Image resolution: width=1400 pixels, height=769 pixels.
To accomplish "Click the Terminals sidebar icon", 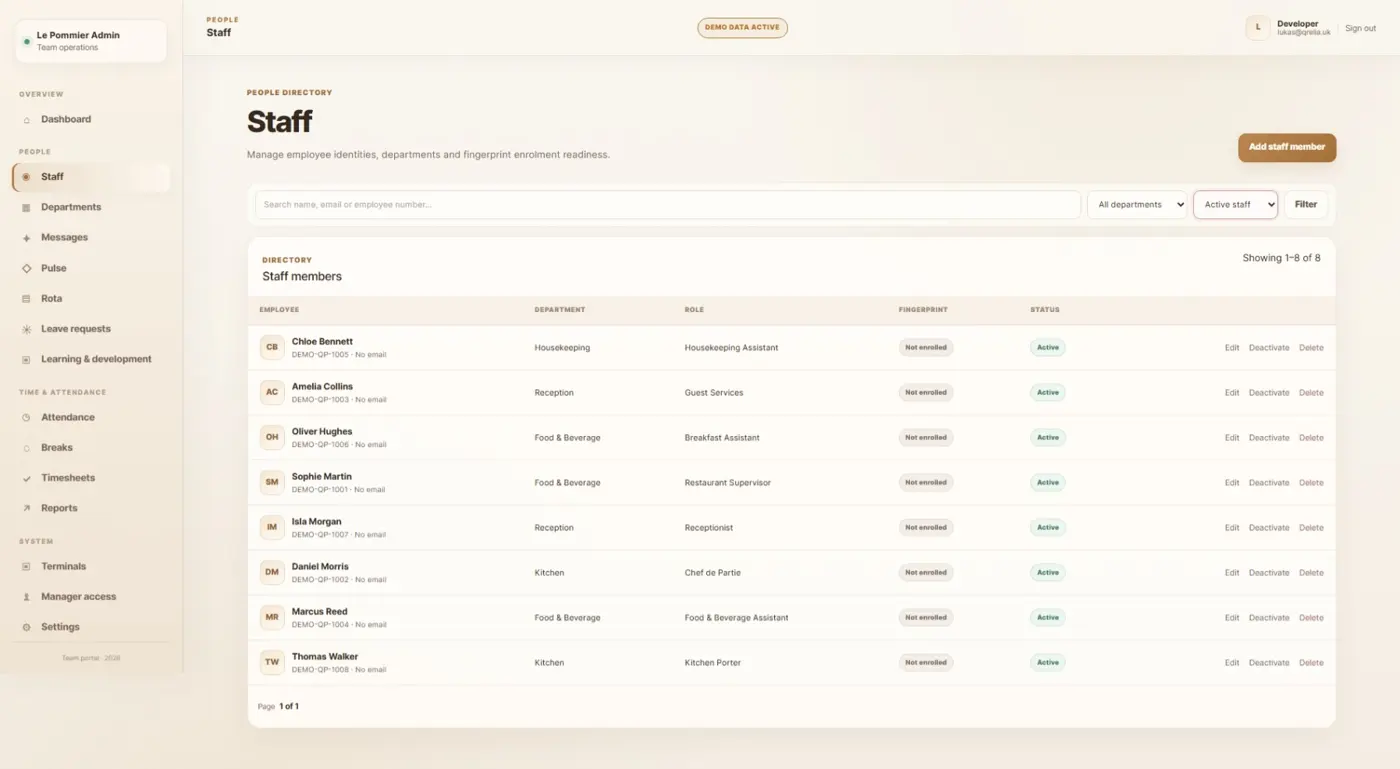I will pos(26,567).
